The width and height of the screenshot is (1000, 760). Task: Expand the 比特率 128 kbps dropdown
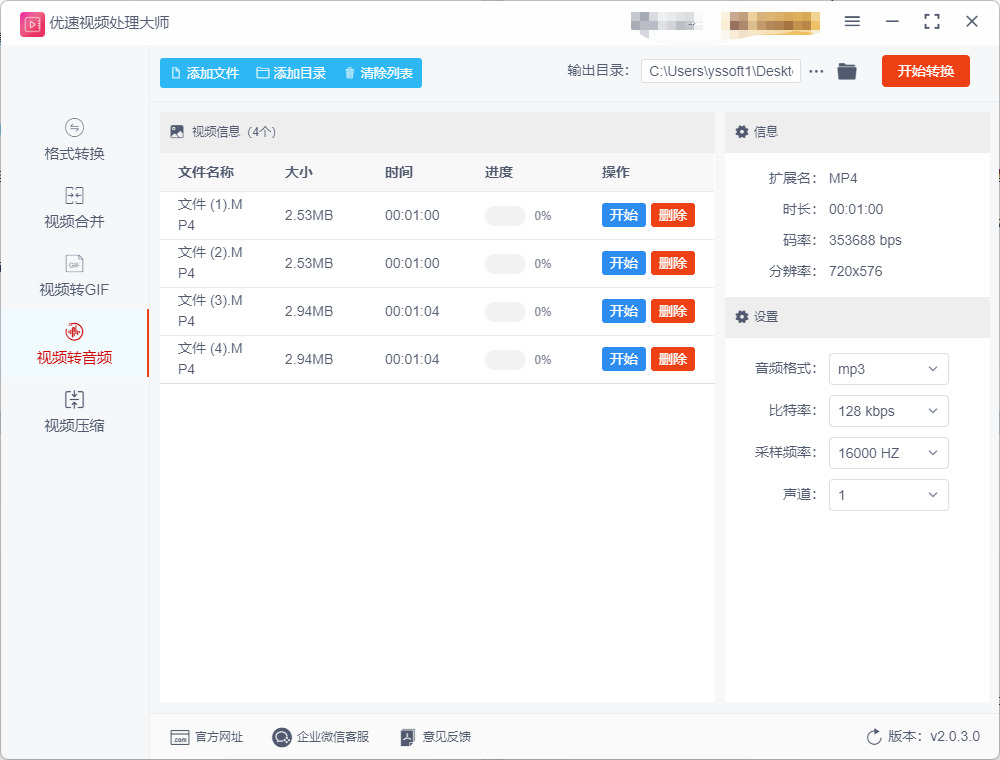(888, 411)
